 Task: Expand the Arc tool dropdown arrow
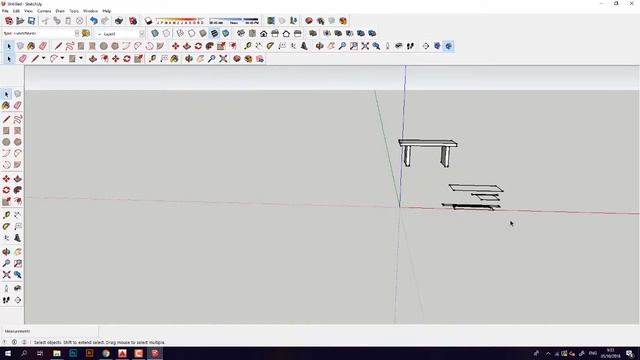coord(62,59)
